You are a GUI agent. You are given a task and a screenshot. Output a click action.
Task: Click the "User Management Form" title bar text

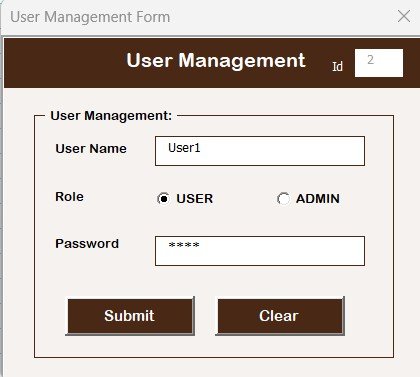[90, 17]
